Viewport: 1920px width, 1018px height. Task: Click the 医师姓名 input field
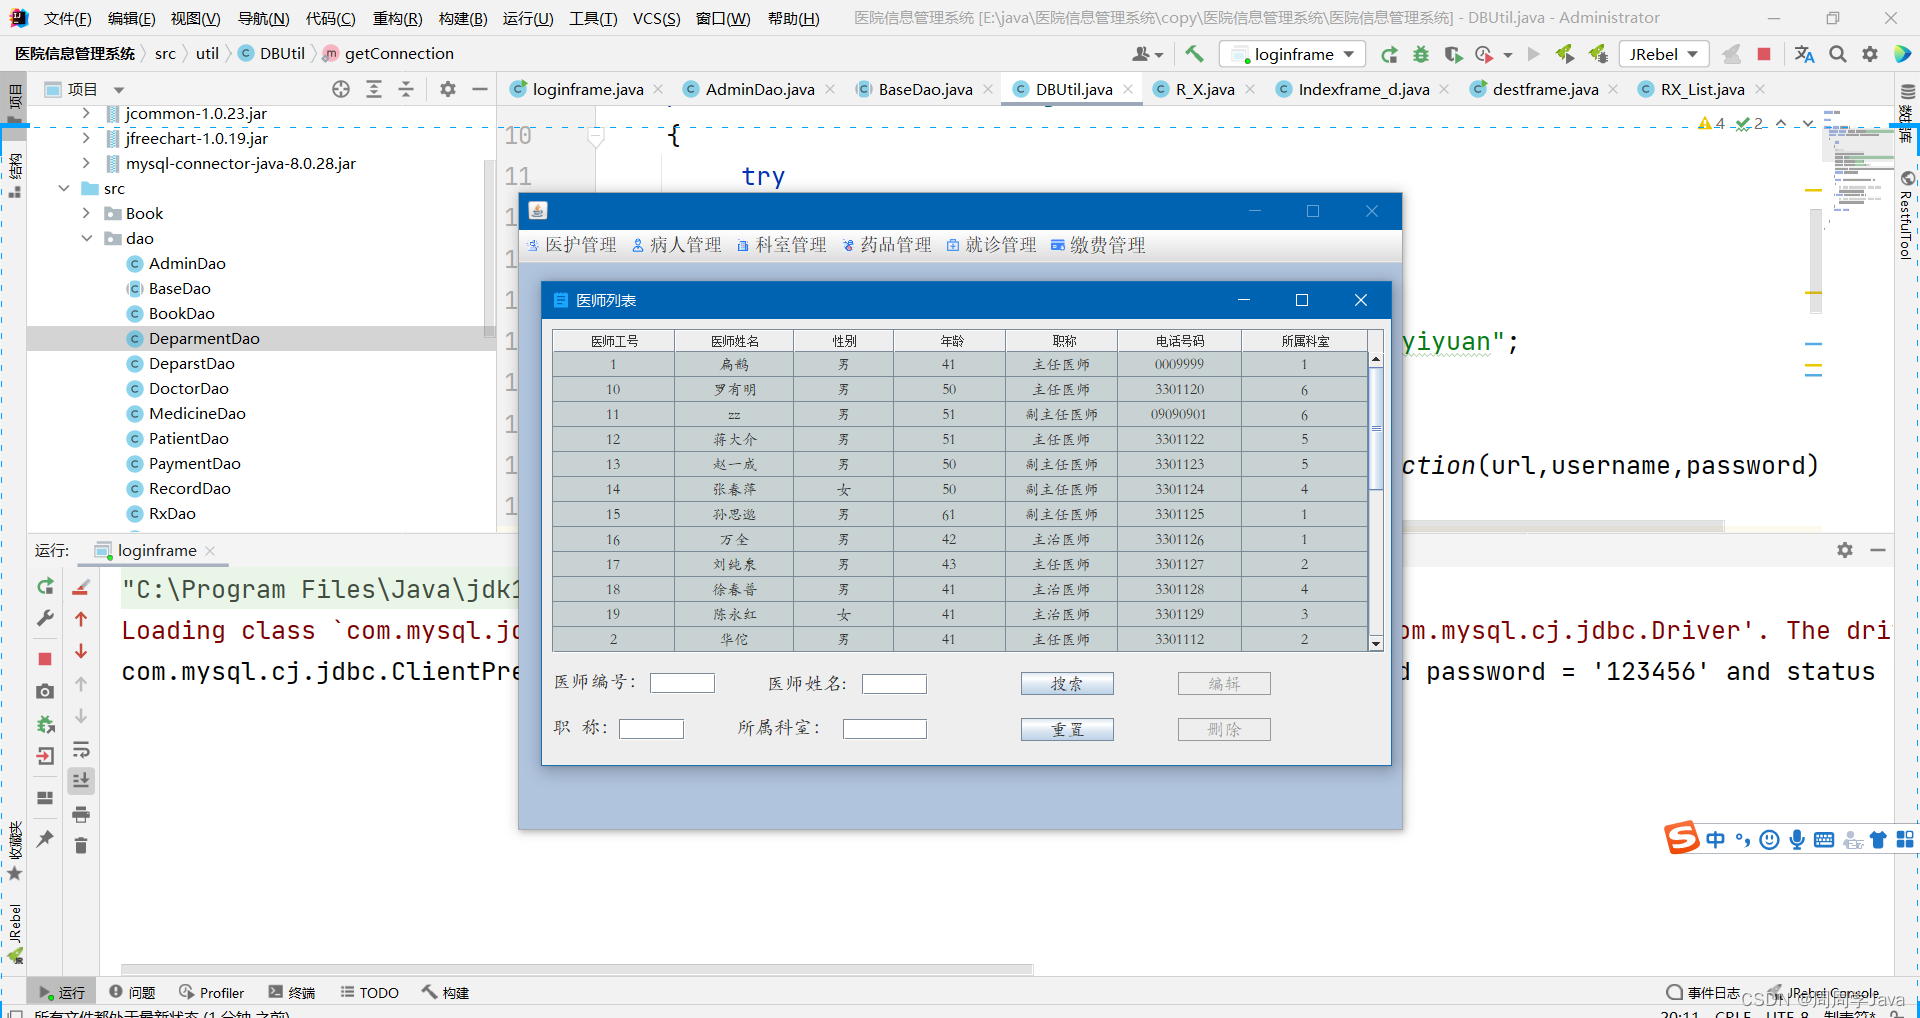click(x=893, y=683)
